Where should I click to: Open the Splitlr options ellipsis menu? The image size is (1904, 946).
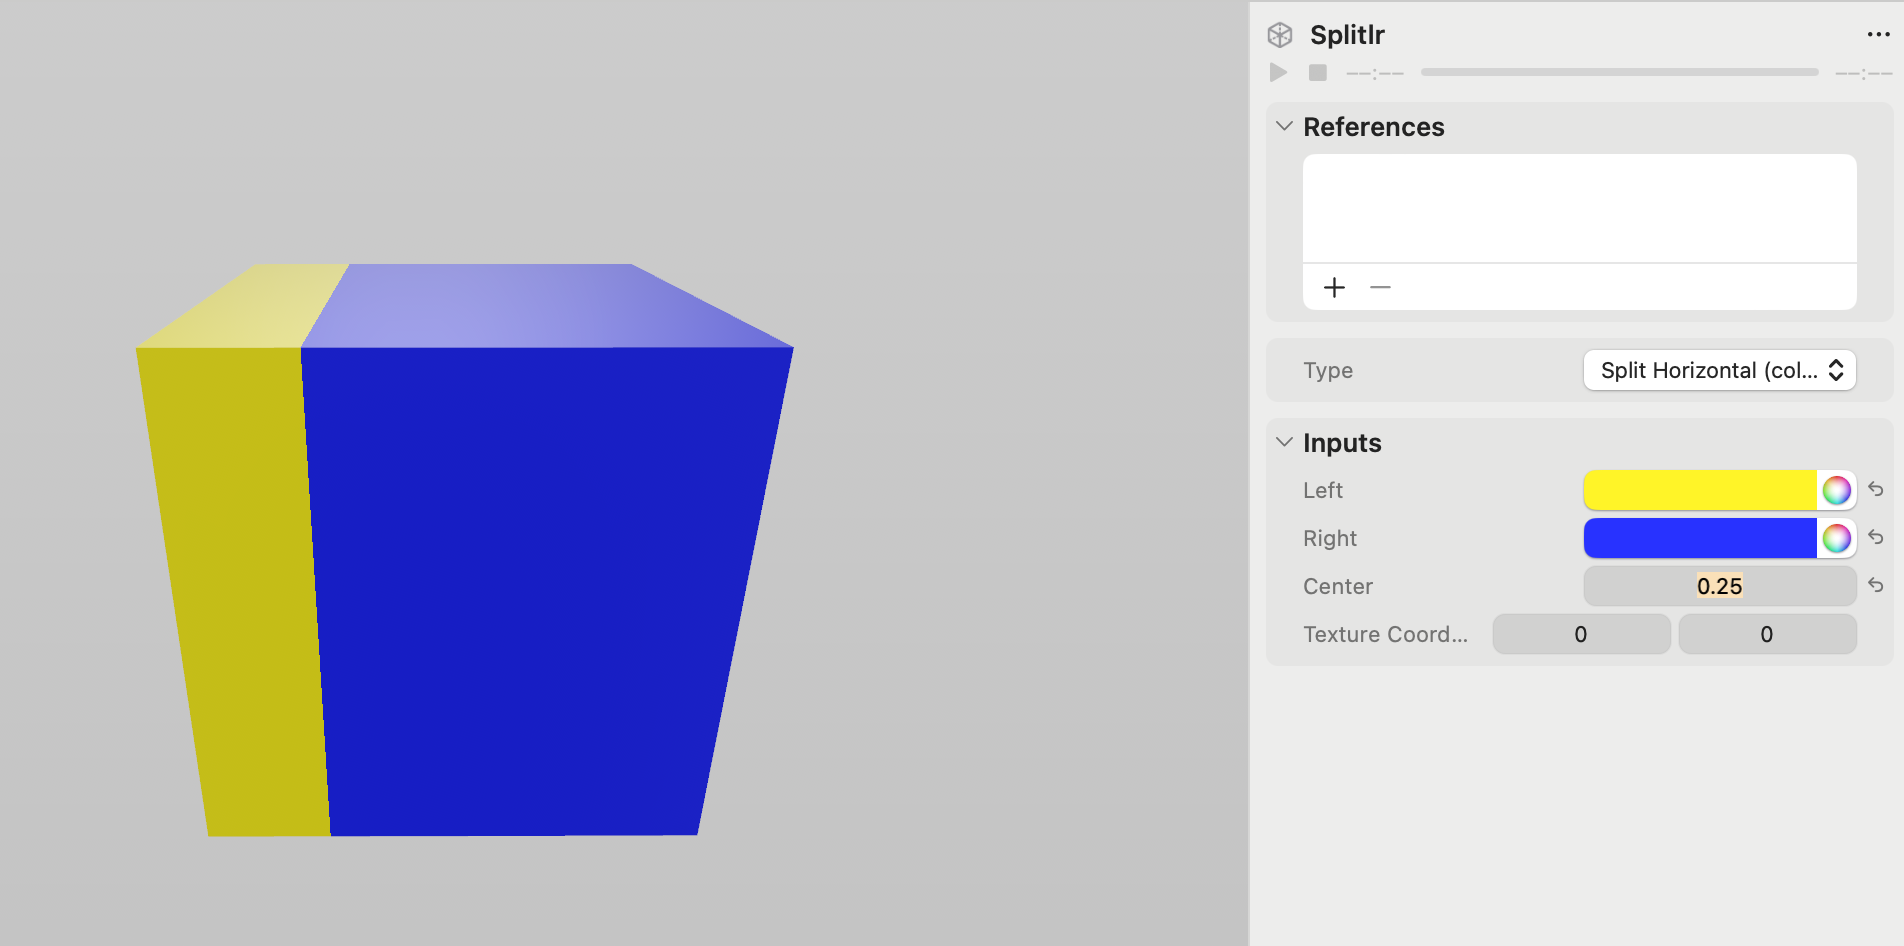point(1876,34)
